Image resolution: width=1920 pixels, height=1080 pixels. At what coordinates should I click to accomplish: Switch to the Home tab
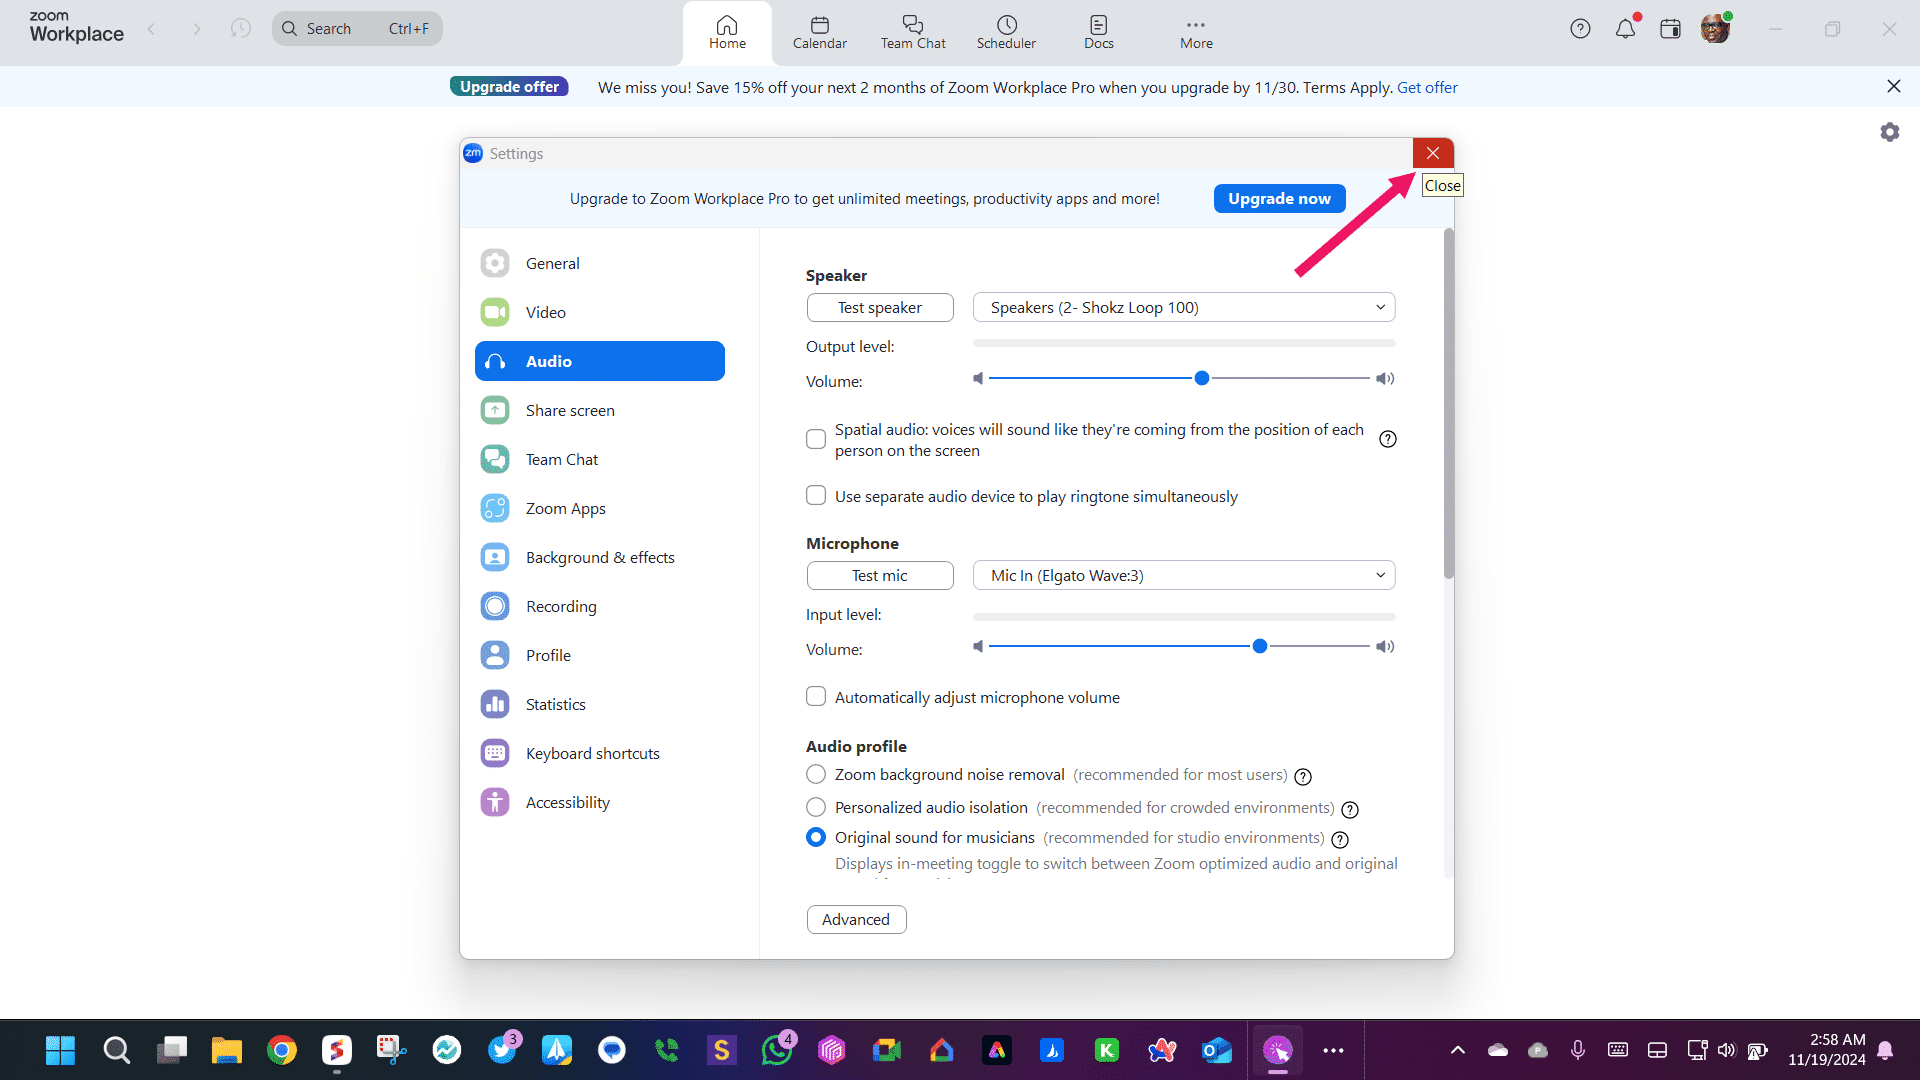pyautogui.click(x=727, y=32)
